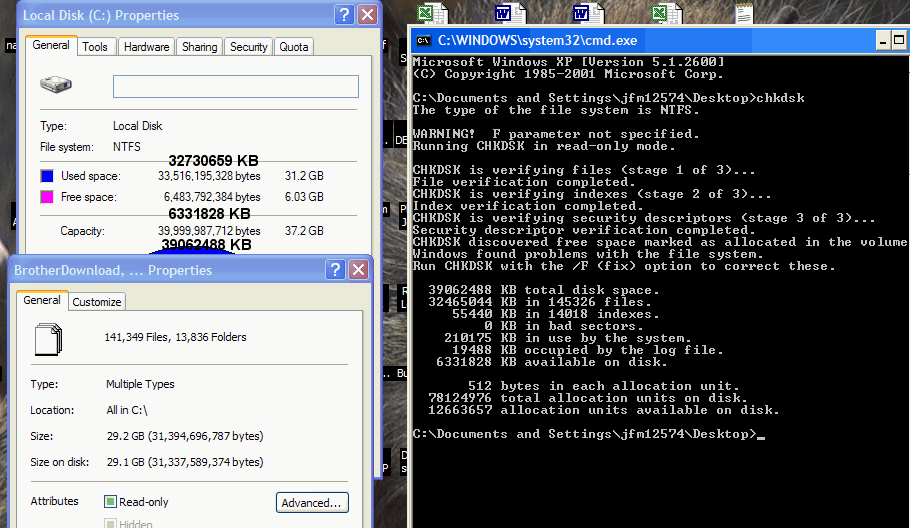
Task: Go to the Sharing tab
Action: click(199, 47)
